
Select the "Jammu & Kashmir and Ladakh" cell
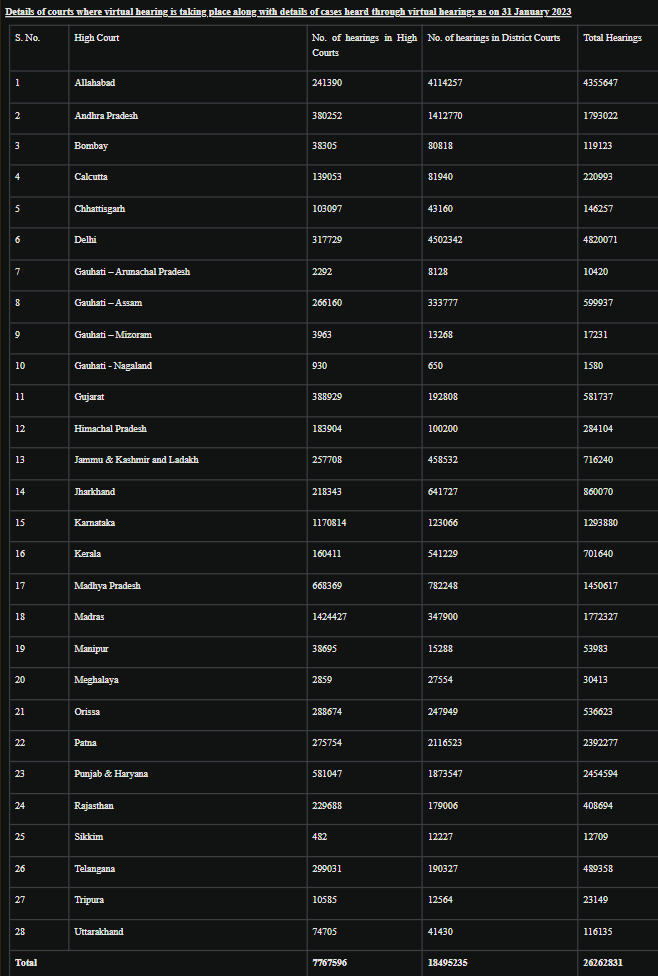coord(136,460)
